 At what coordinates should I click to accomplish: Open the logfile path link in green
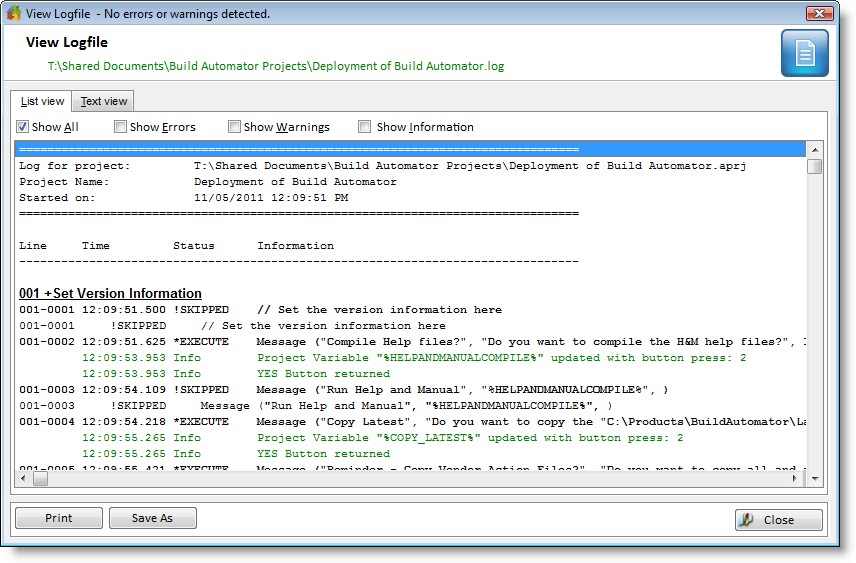(x=276, y=66)
